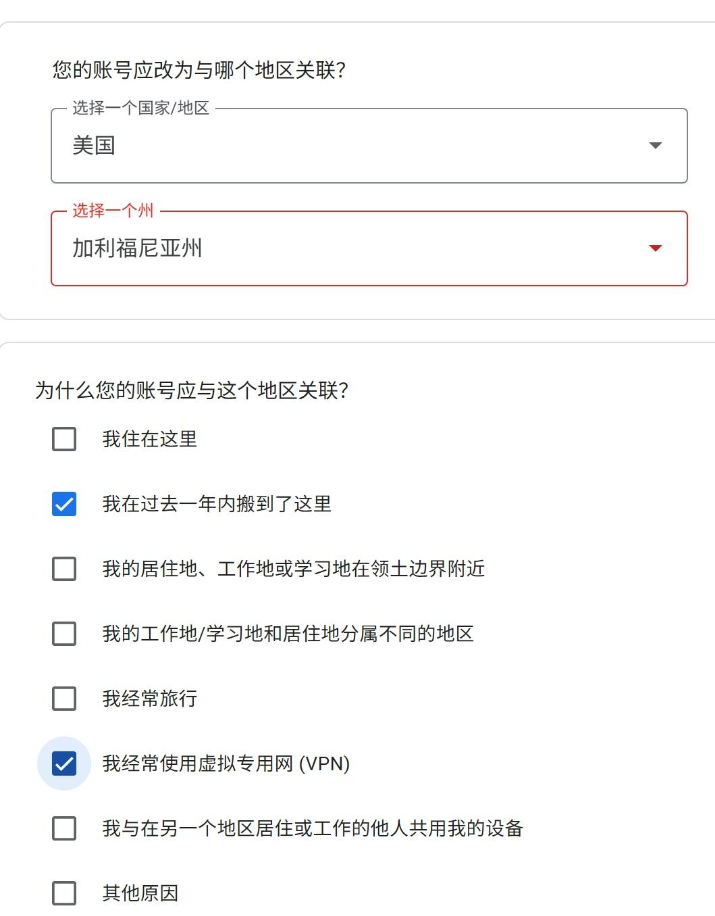Screen dimensions: 715x916
Task: Click the 我经常使用虚拟专用网 (VPN) label
Action: [x=226, y=764]
